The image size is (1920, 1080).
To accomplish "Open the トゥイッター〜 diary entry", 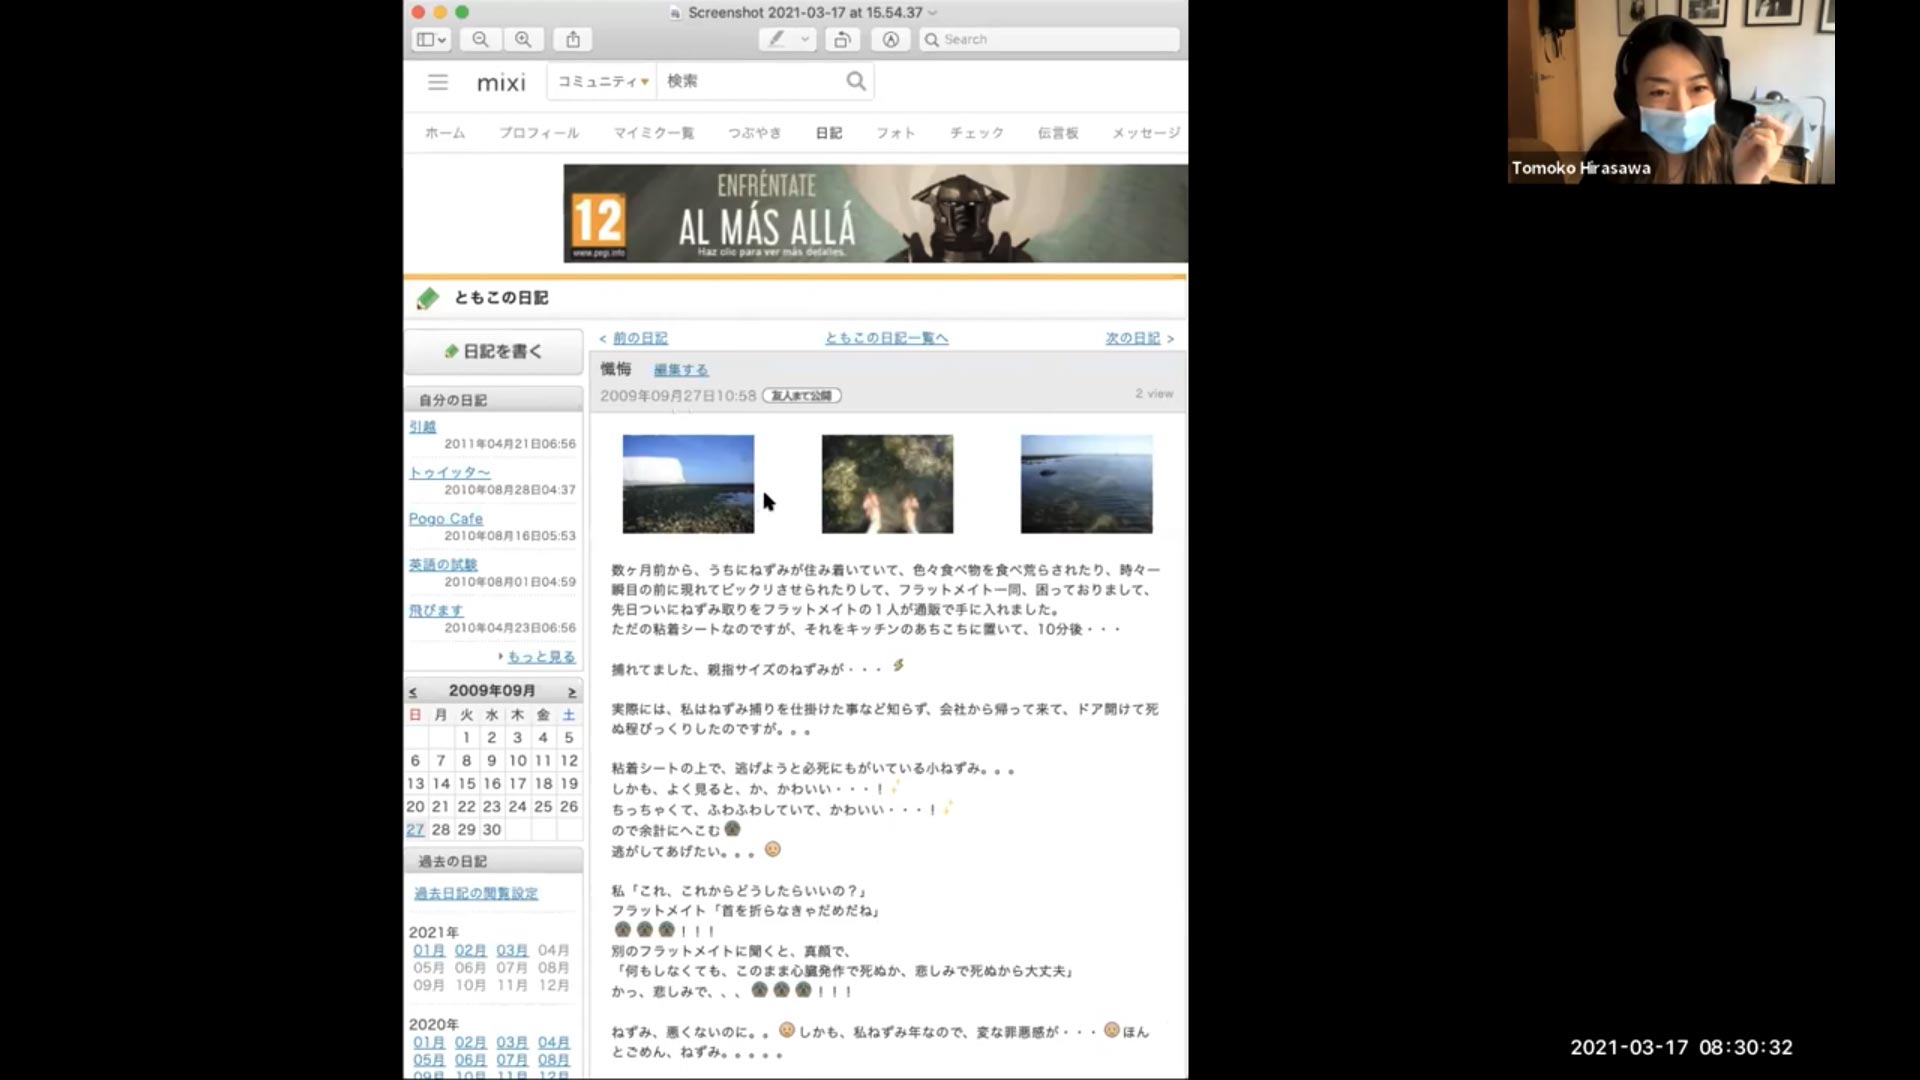I will coord(449,472).
